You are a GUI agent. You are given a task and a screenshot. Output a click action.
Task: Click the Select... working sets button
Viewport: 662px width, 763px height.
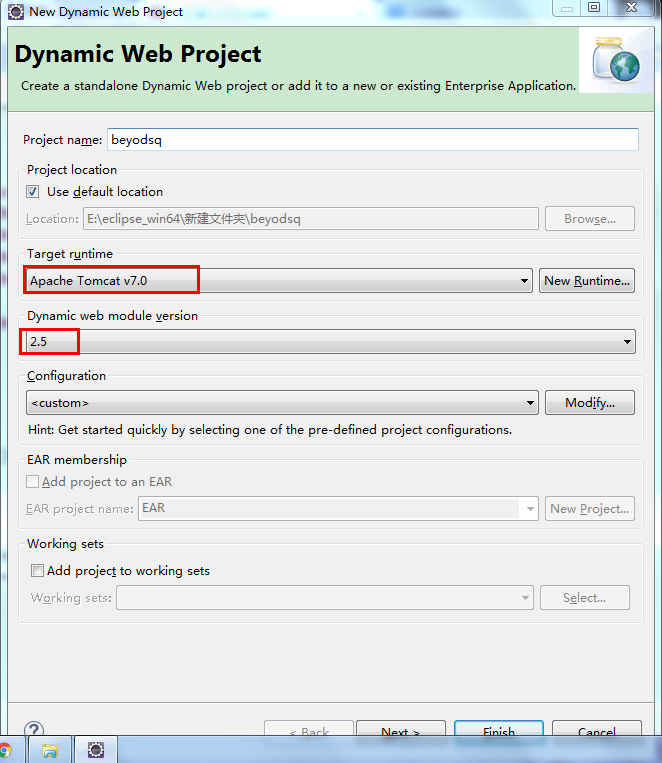click(x=585, y=598)
